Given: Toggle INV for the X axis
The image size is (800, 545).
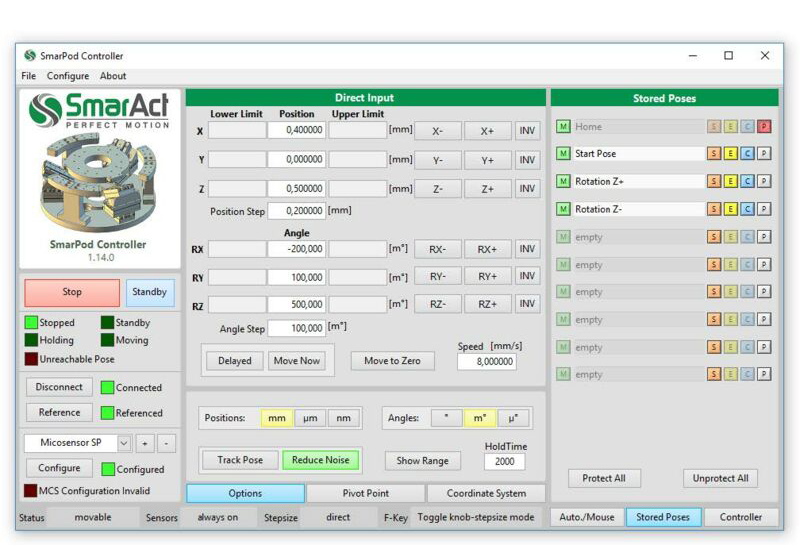Looking at the screenshot, I should pyautogui.click(x=527, y=131).
